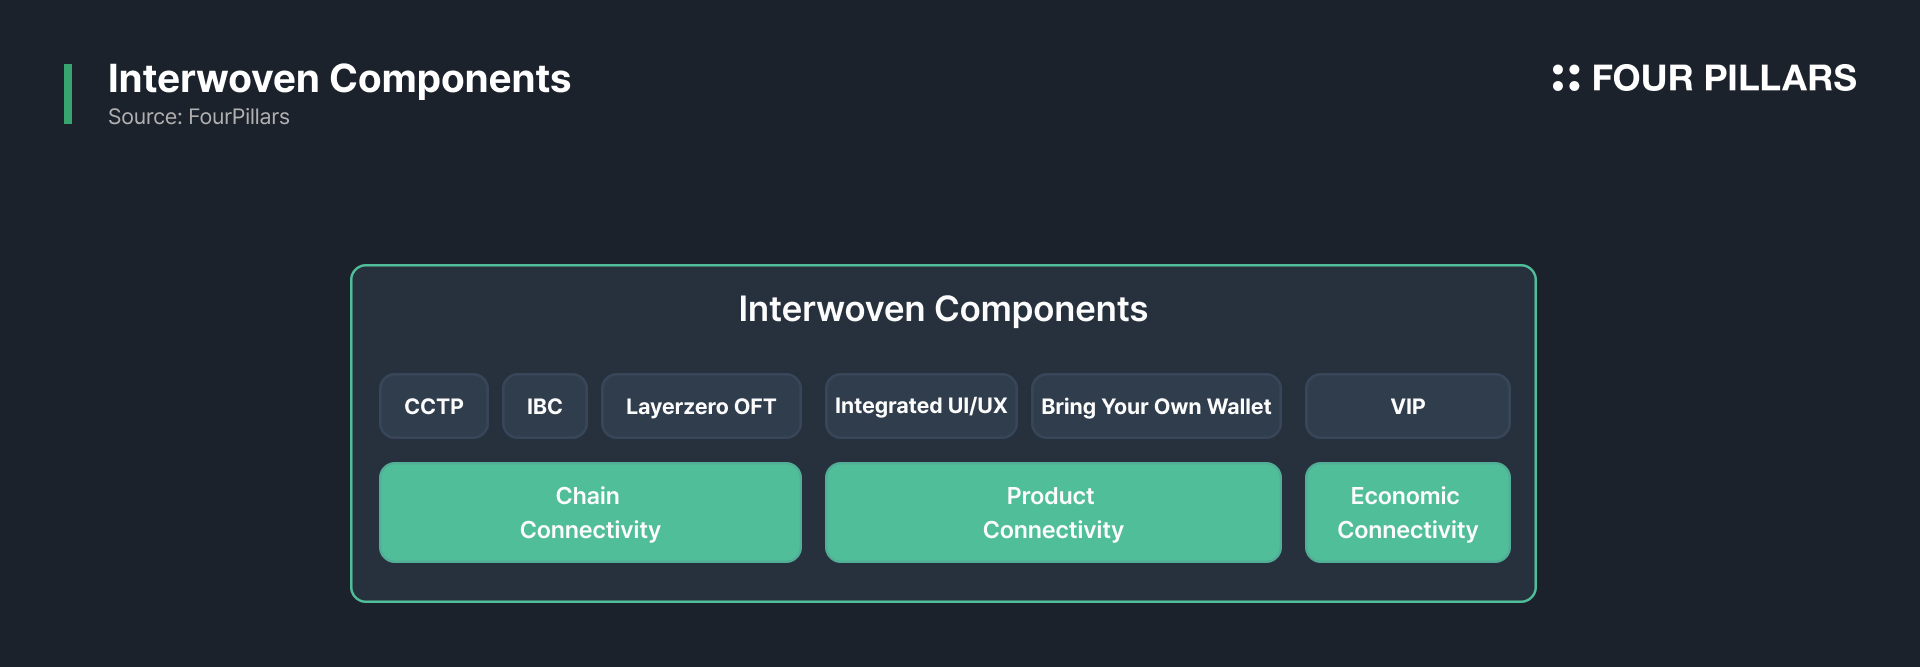Click the VIP component box
The height and width of the screenshot is (667, 1920).
[1408, 406]
